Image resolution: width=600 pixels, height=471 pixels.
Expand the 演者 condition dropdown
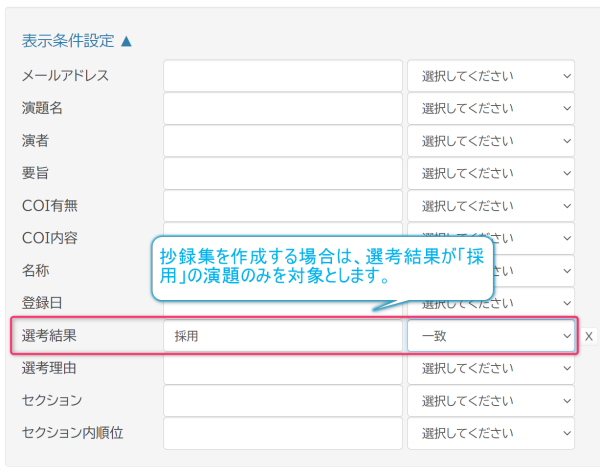(x=491, y=141)
